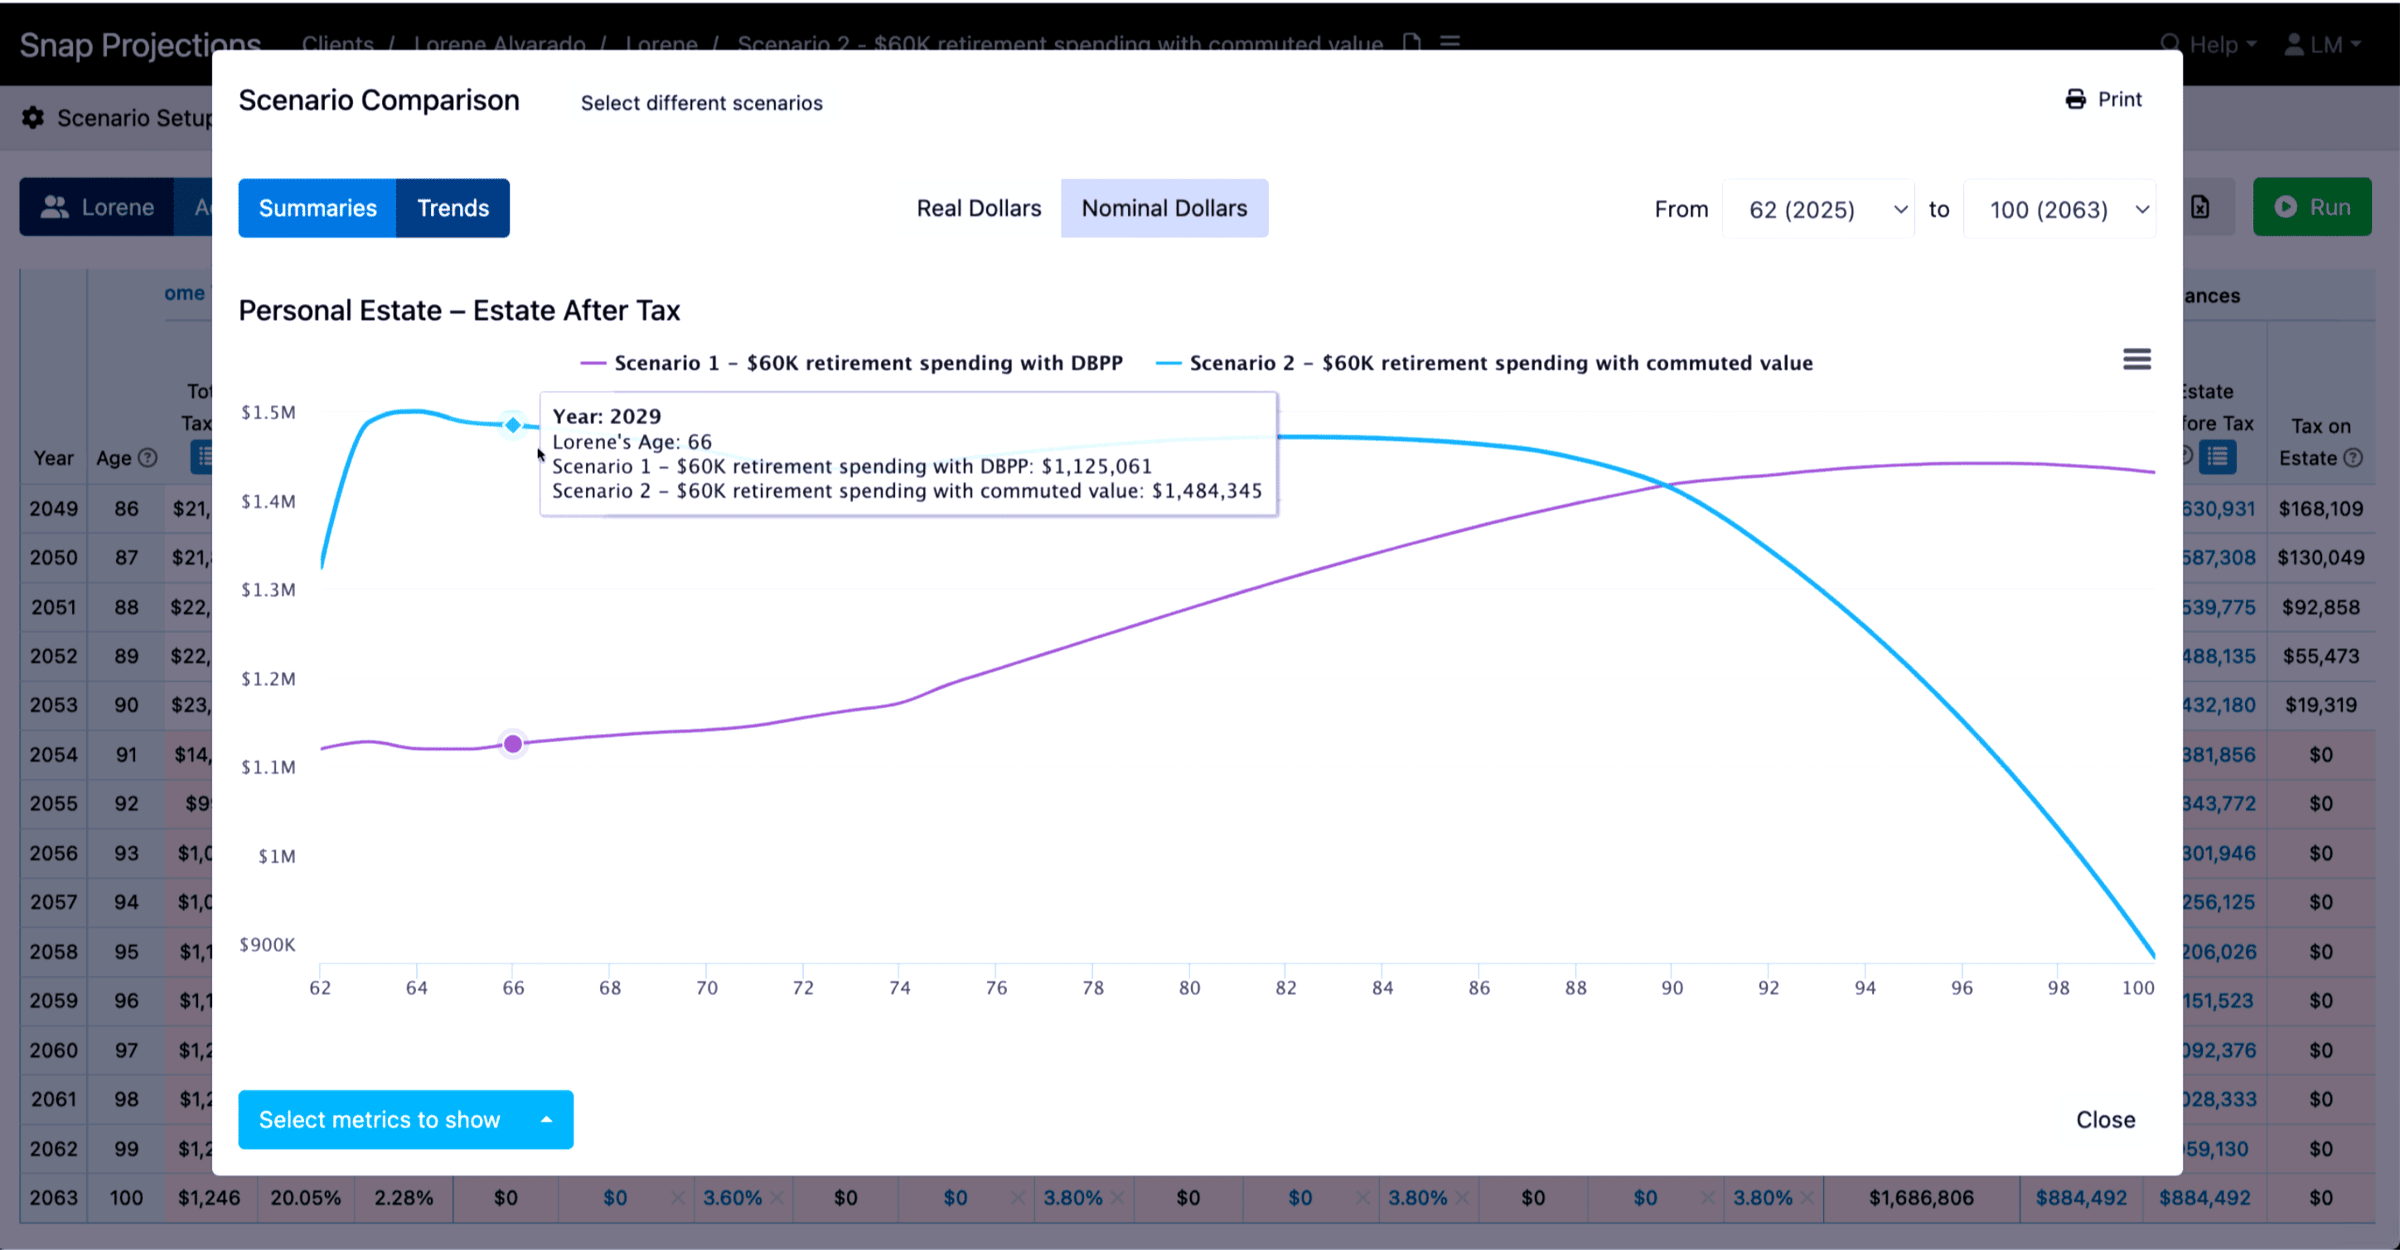Click the 2.28% cell in bottom row

point(404,1198)
